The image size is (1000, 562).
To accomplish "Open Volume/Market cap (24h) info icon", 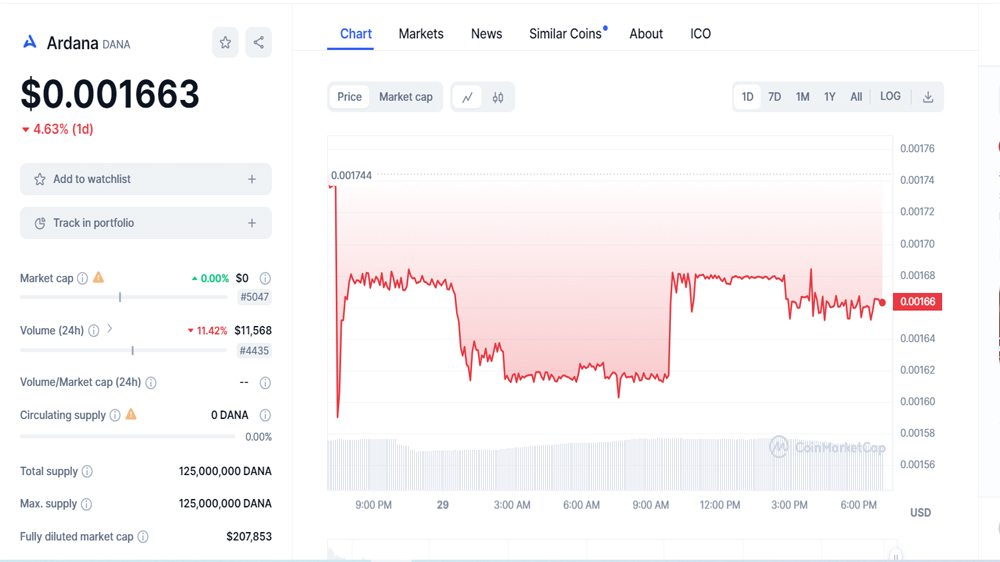I will point(151,383).
